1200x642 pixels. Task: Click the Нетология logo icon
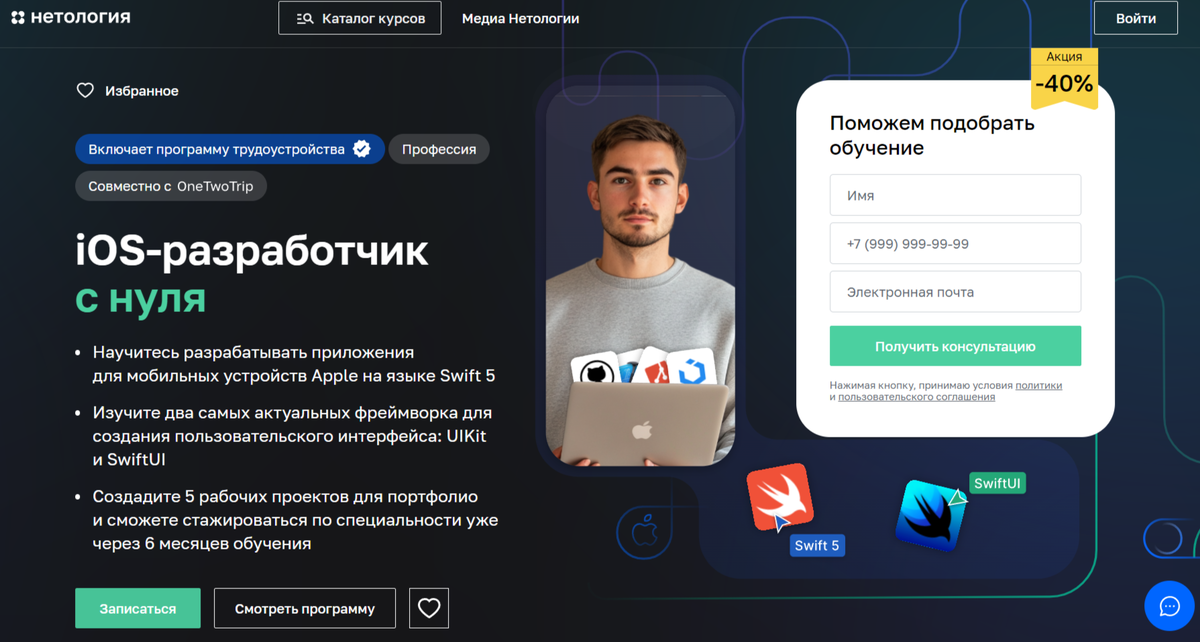click(18, 18)
